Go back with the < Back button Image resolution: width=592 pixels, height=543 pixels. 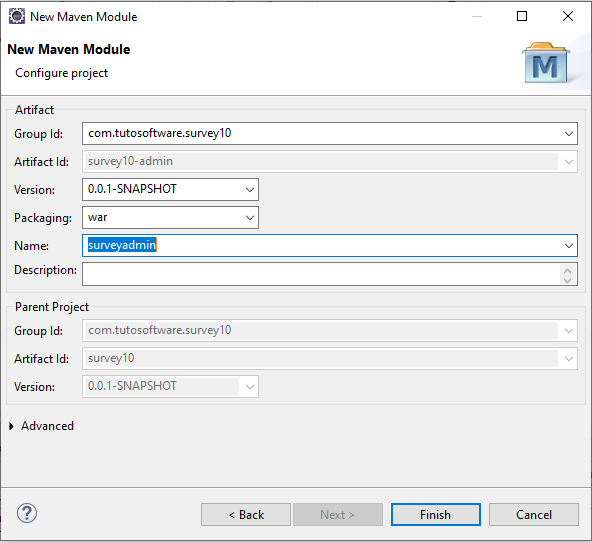click(246, 514)
